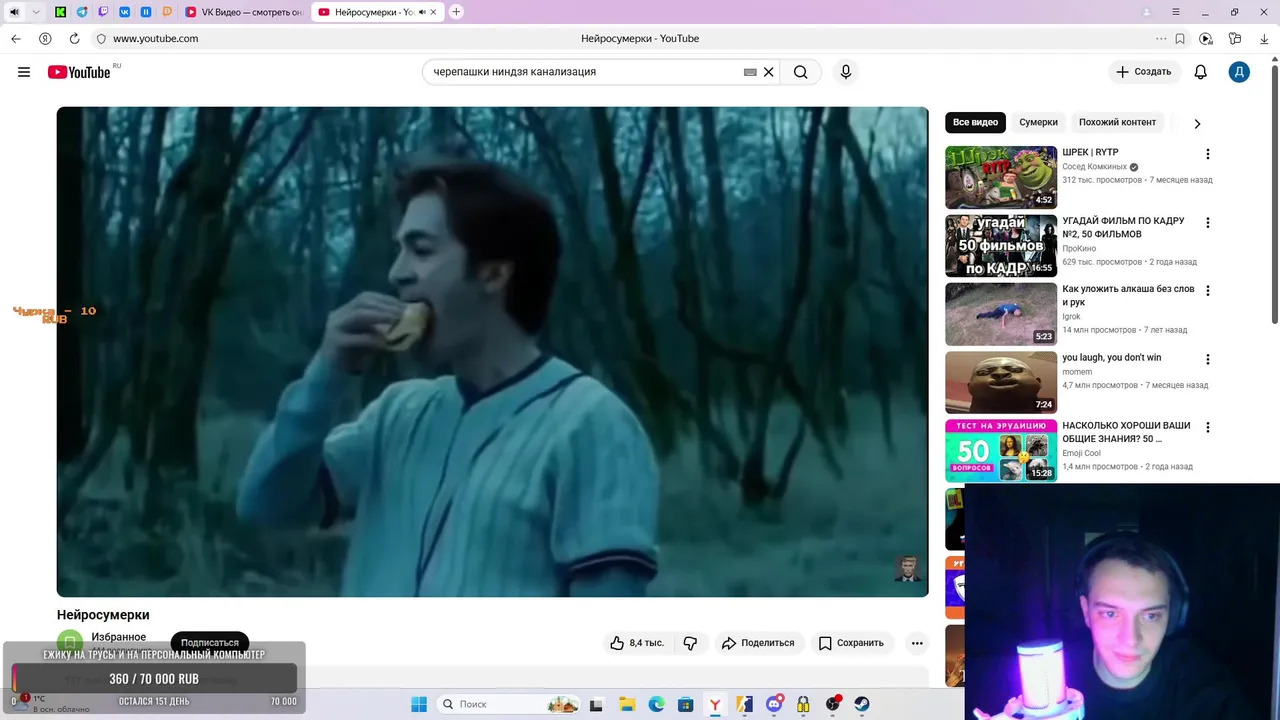The width and height of the screenshot is (1280, 720).
Task: Click Поделиться to share the video
Action: [x=758, y=643]
